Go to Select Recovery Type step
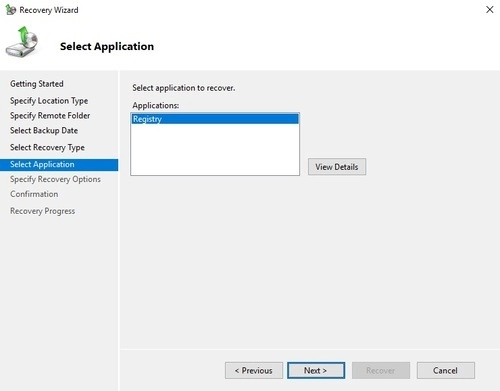 coord(47,147)
